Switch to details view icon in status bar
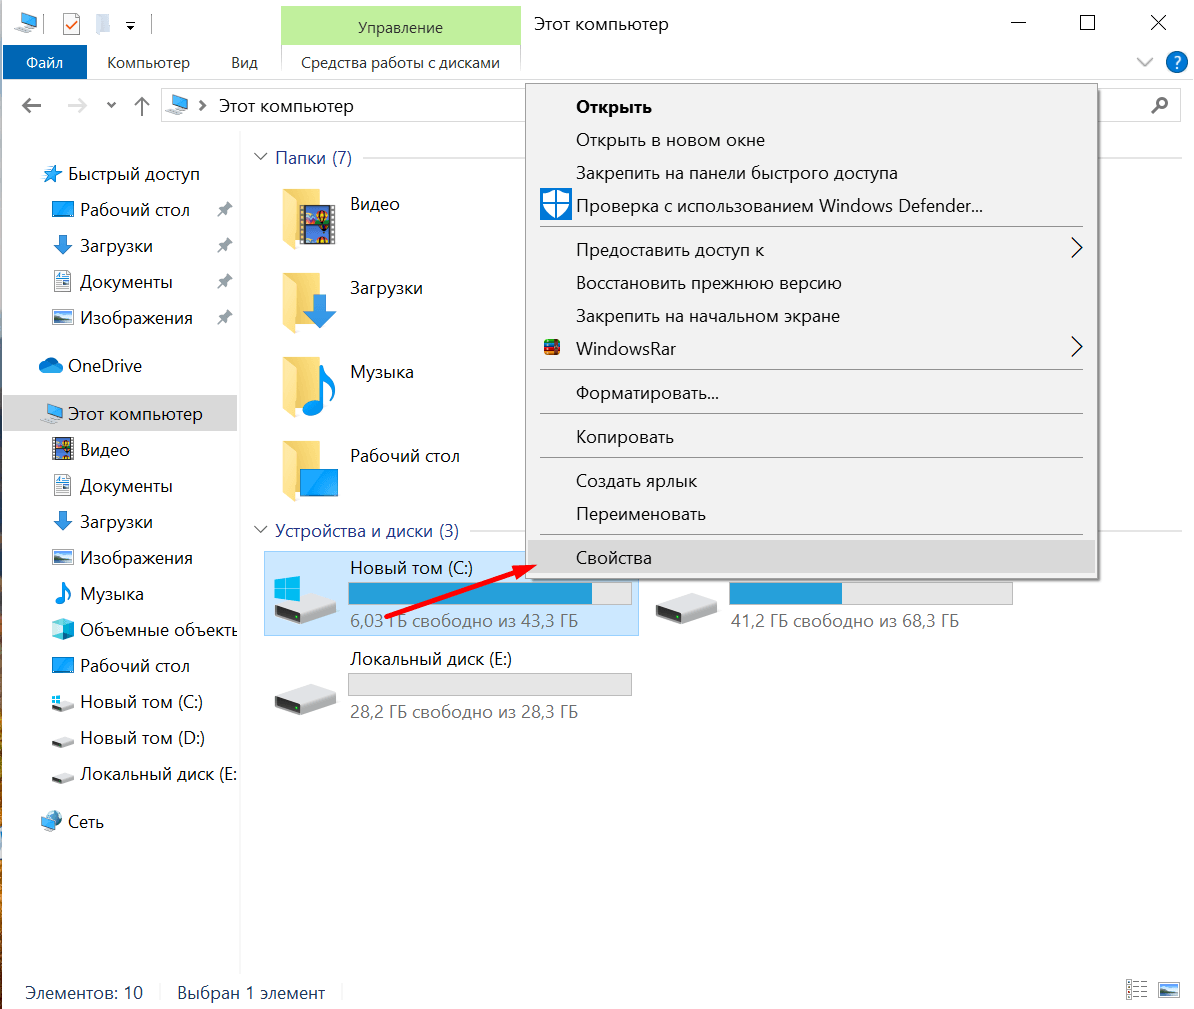The image size is (1194, 1009). 1136,989
